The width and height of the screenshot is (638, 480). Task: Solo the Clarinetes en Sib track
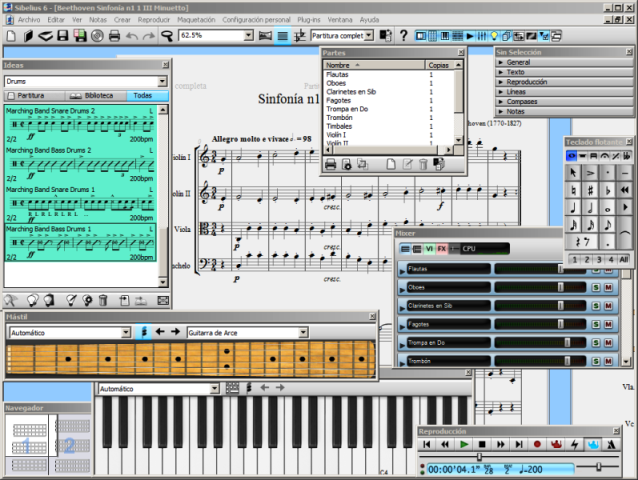596,306
